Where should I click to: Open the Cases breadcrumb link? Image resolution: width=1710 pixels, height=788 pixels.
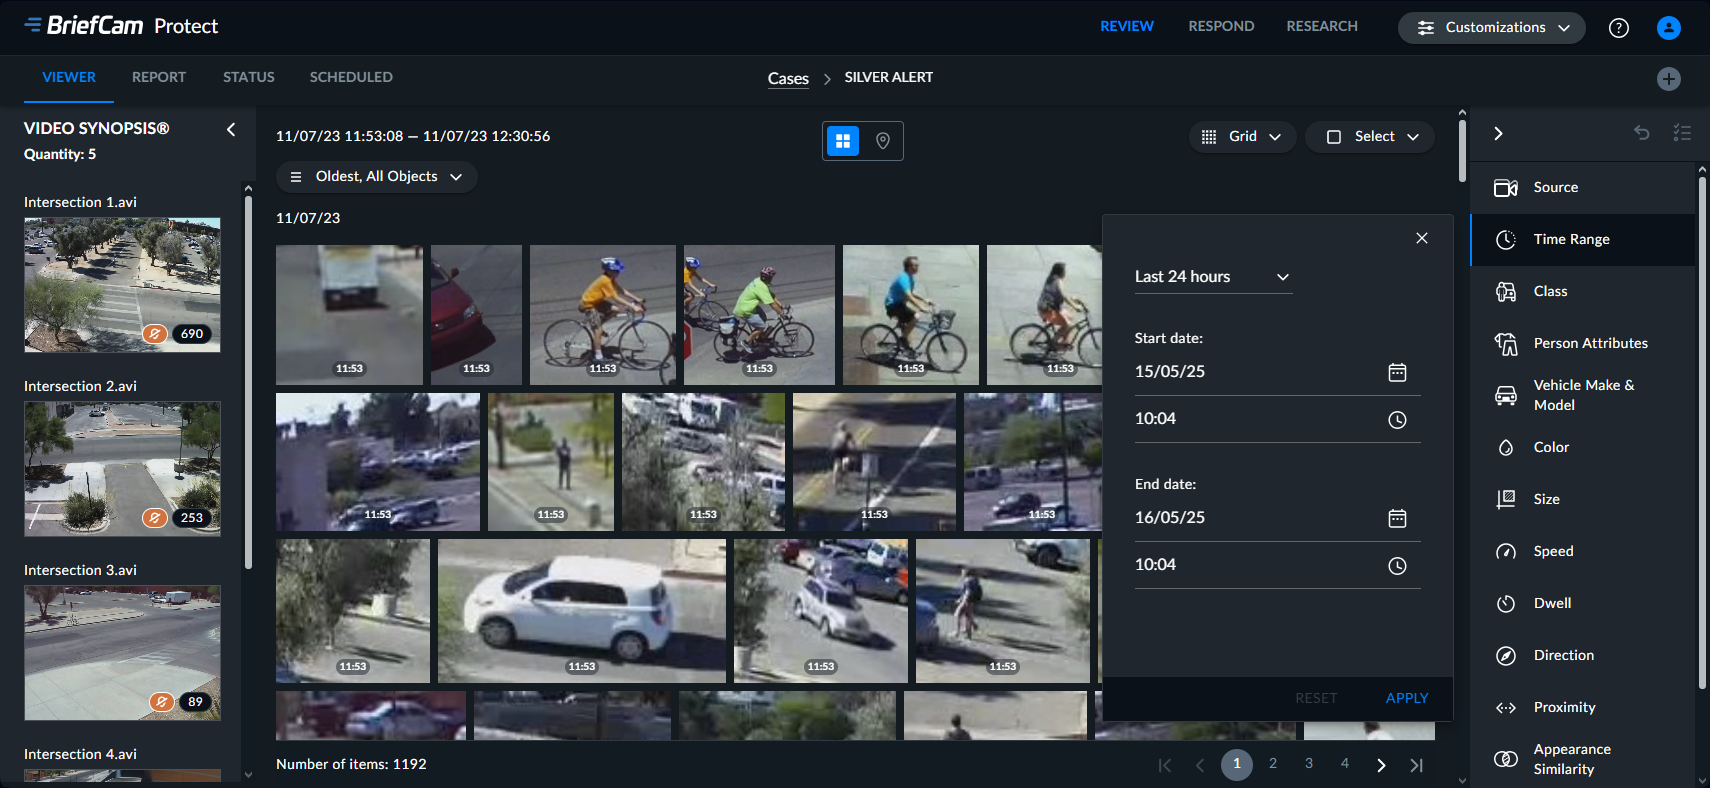point(788,78)
